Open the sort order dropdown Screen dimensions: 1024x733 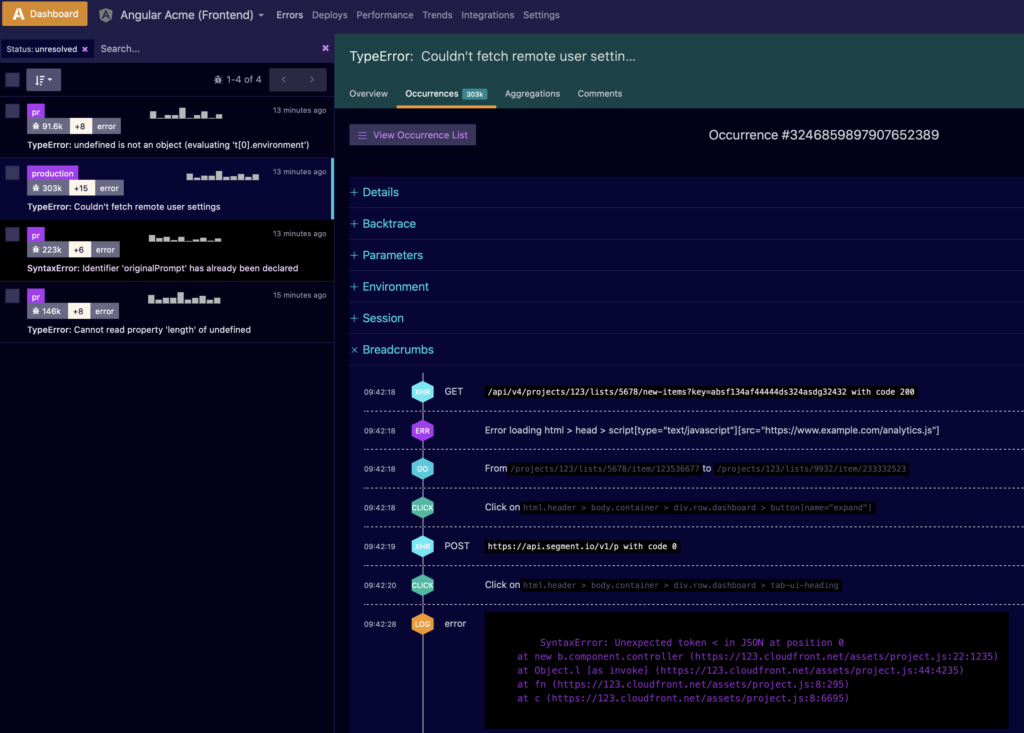tap(44, 80)
